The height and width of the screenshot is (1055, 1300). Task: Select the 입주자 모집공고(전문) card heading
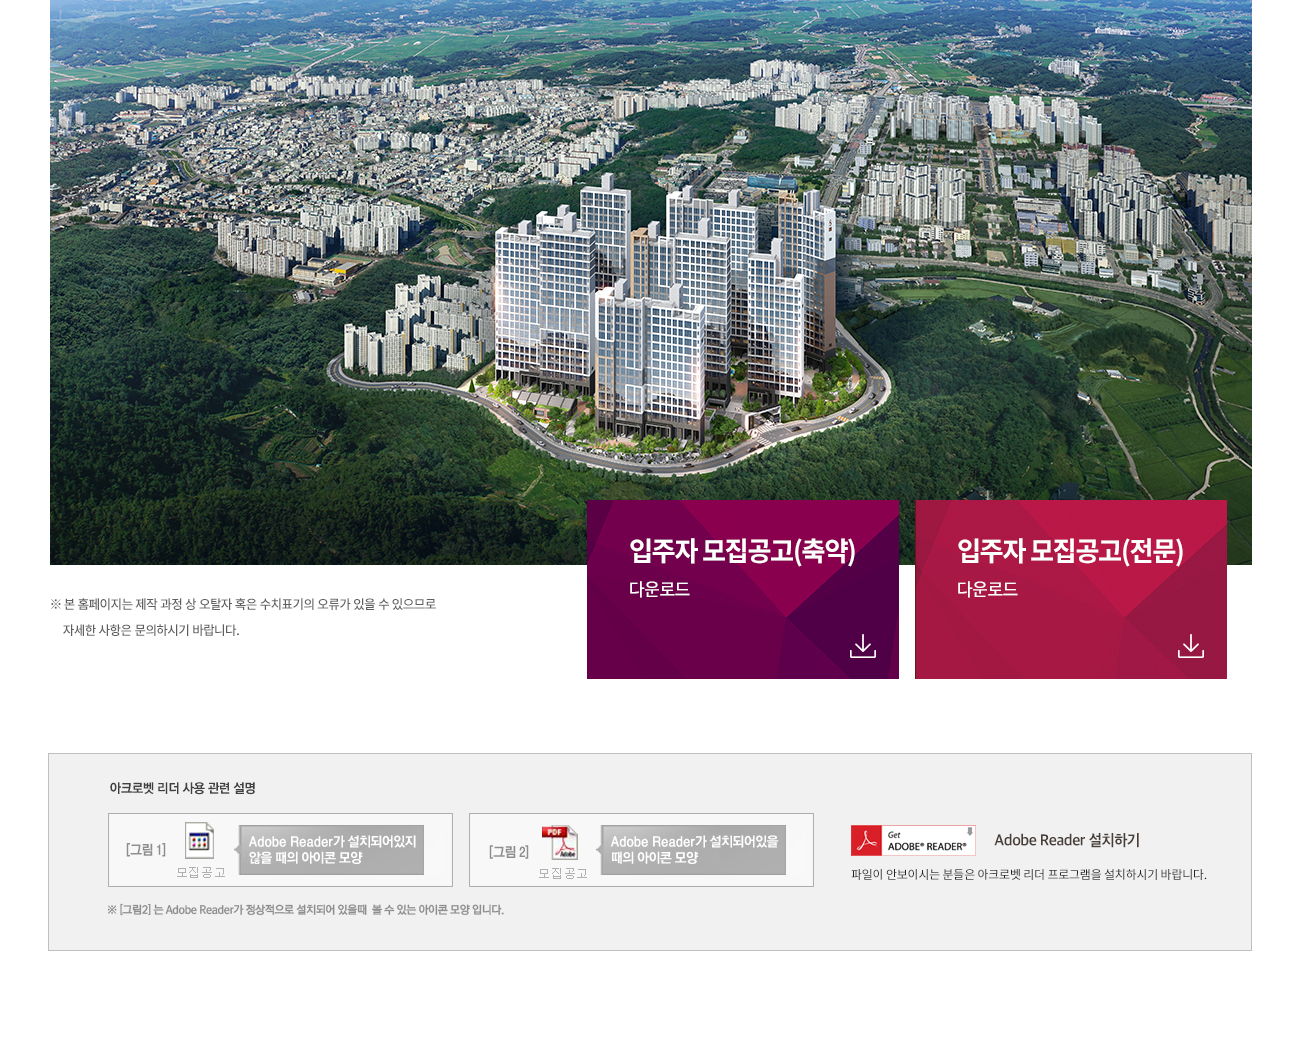[x=1068, y=551]
